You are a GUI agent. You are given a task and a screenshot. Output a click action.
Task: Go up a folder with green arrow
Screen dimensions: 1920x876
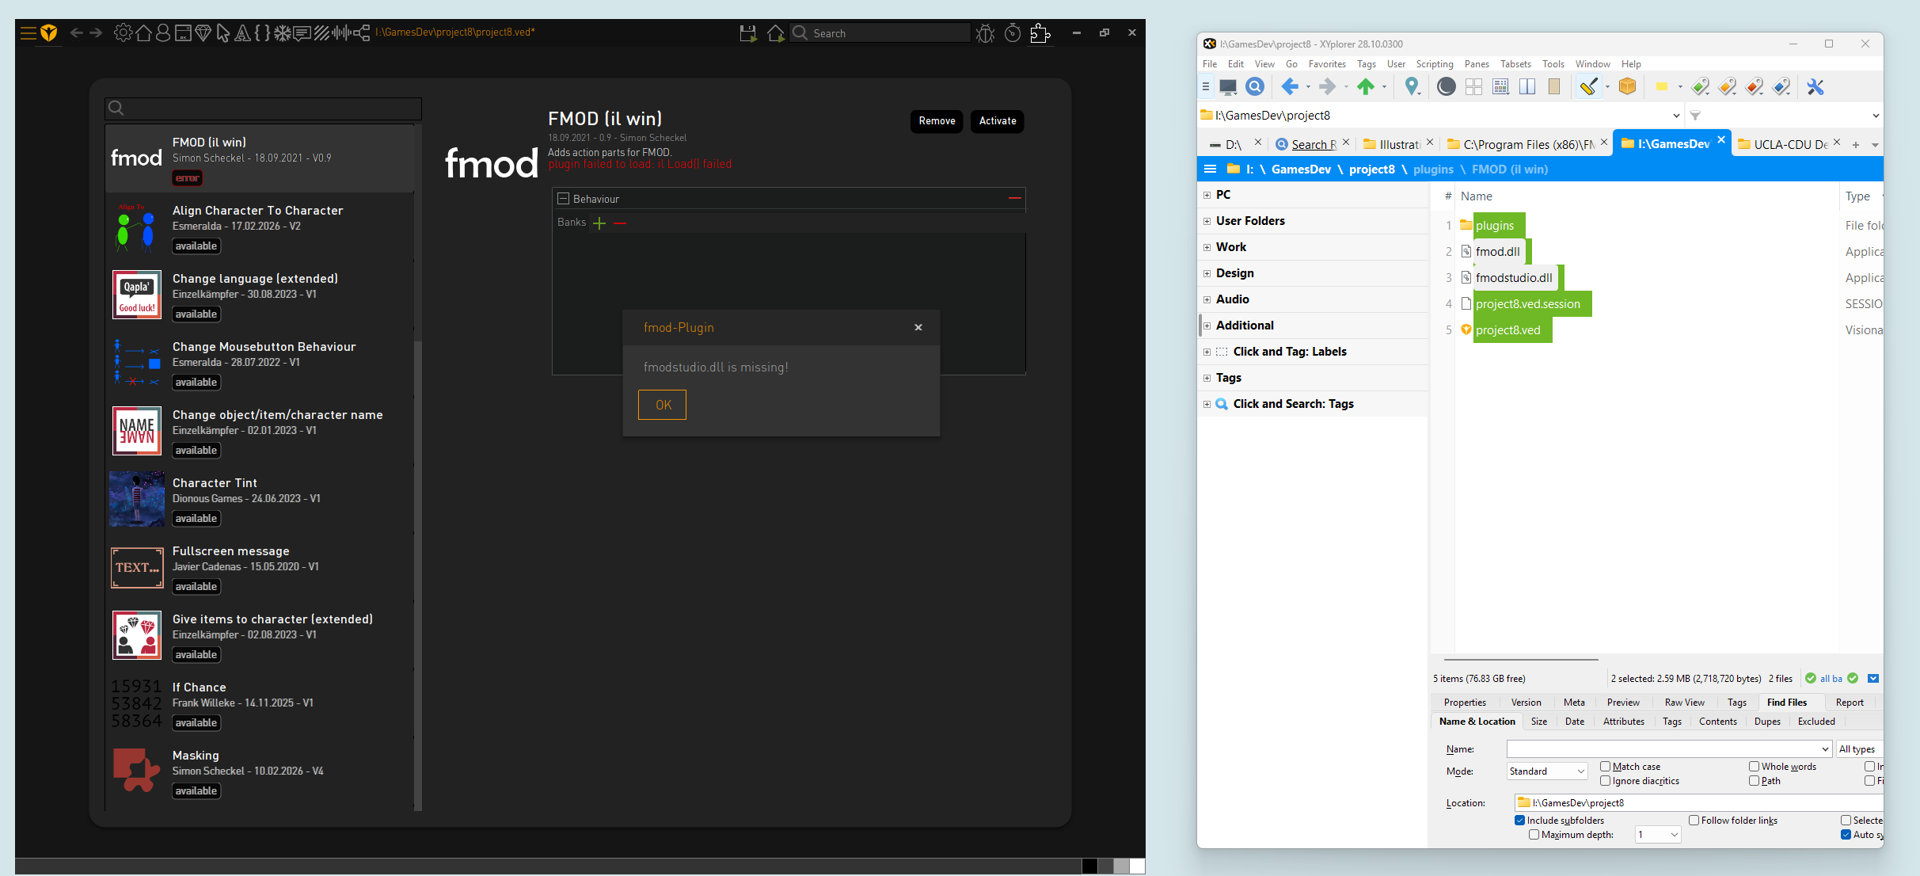click(x=1365, y=87)
